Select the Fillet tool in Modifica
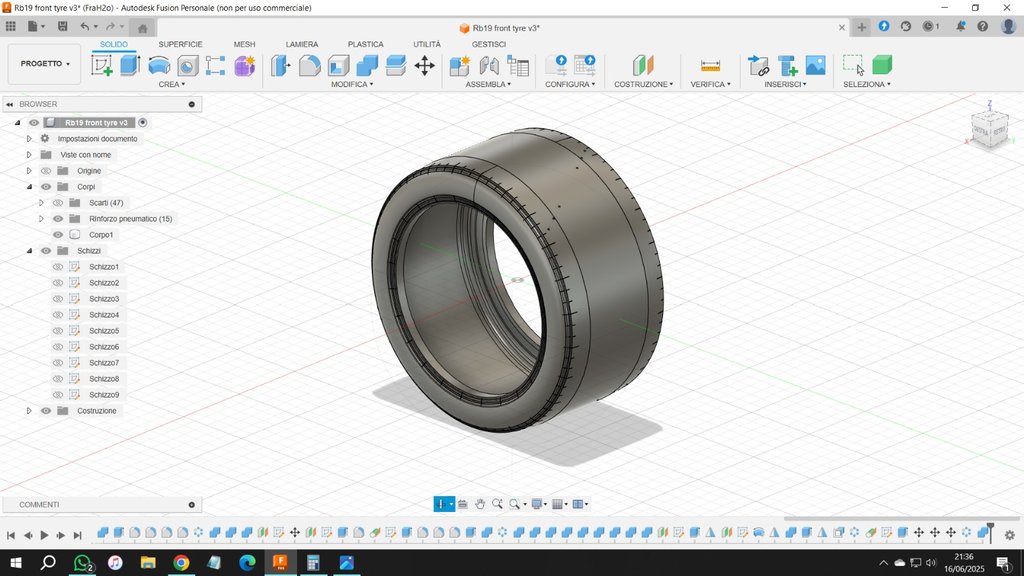 point(310,66)
